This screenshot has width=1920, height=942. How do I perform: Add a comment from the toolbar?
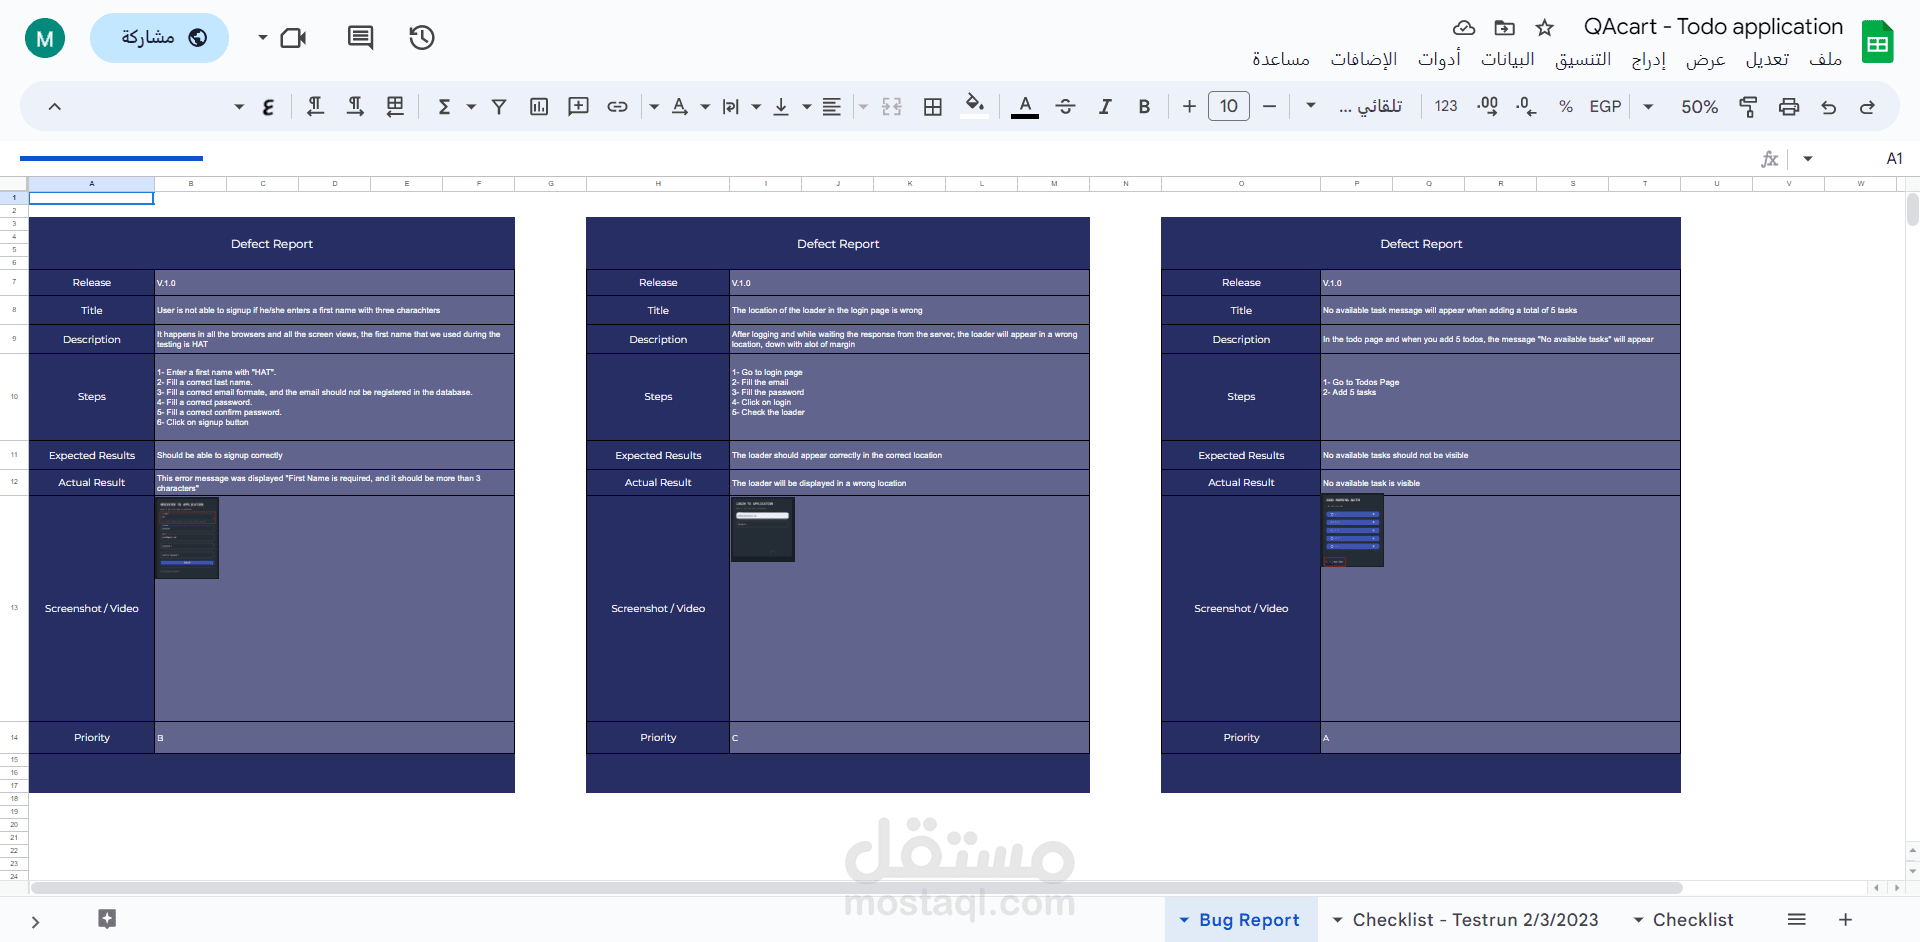pos(578,107)
